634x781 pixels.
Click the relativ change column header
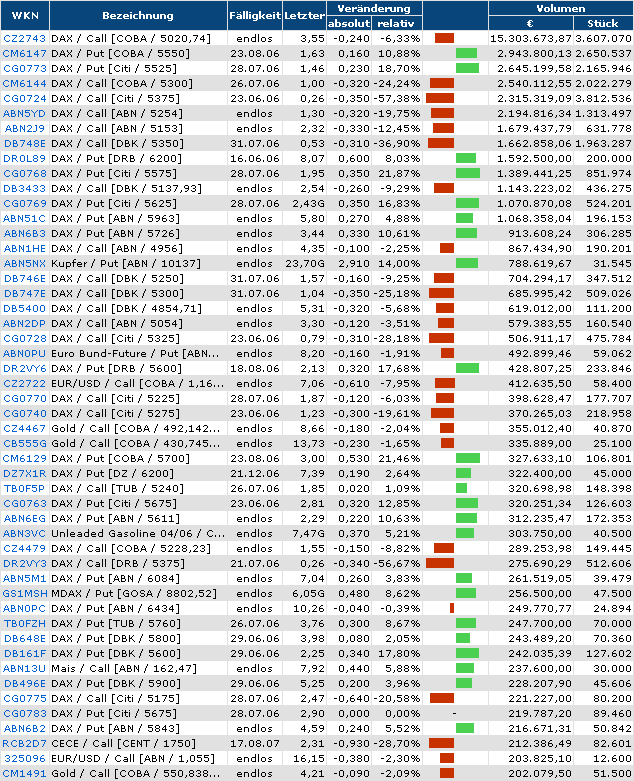point(395,23)
